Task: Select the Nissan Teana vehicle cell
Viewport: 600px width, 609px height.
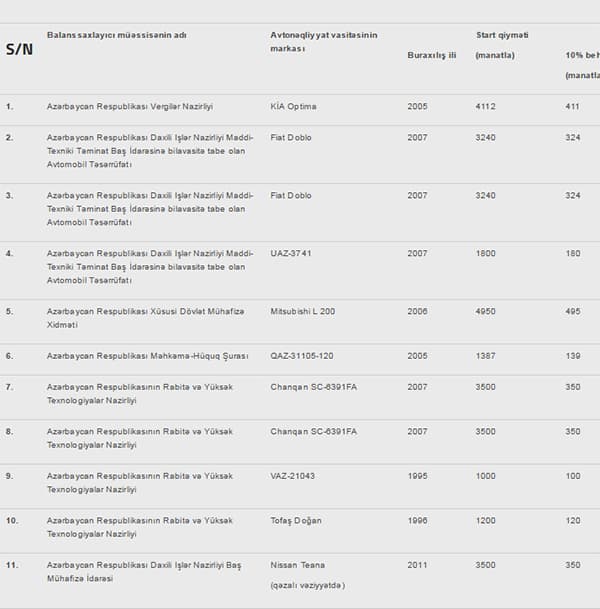Action: pos(297,565)
